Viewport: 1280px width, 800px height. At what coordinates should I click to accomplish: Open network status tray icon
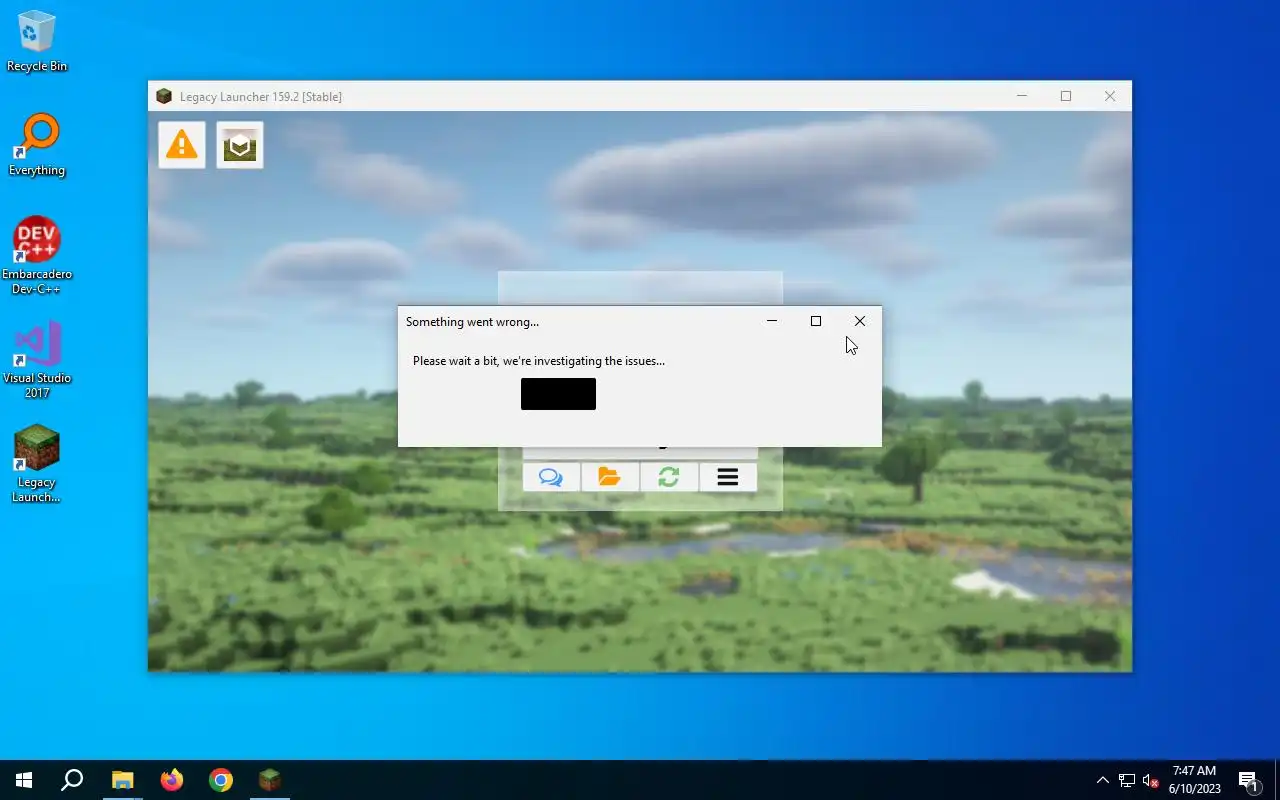pos(1127,780)
